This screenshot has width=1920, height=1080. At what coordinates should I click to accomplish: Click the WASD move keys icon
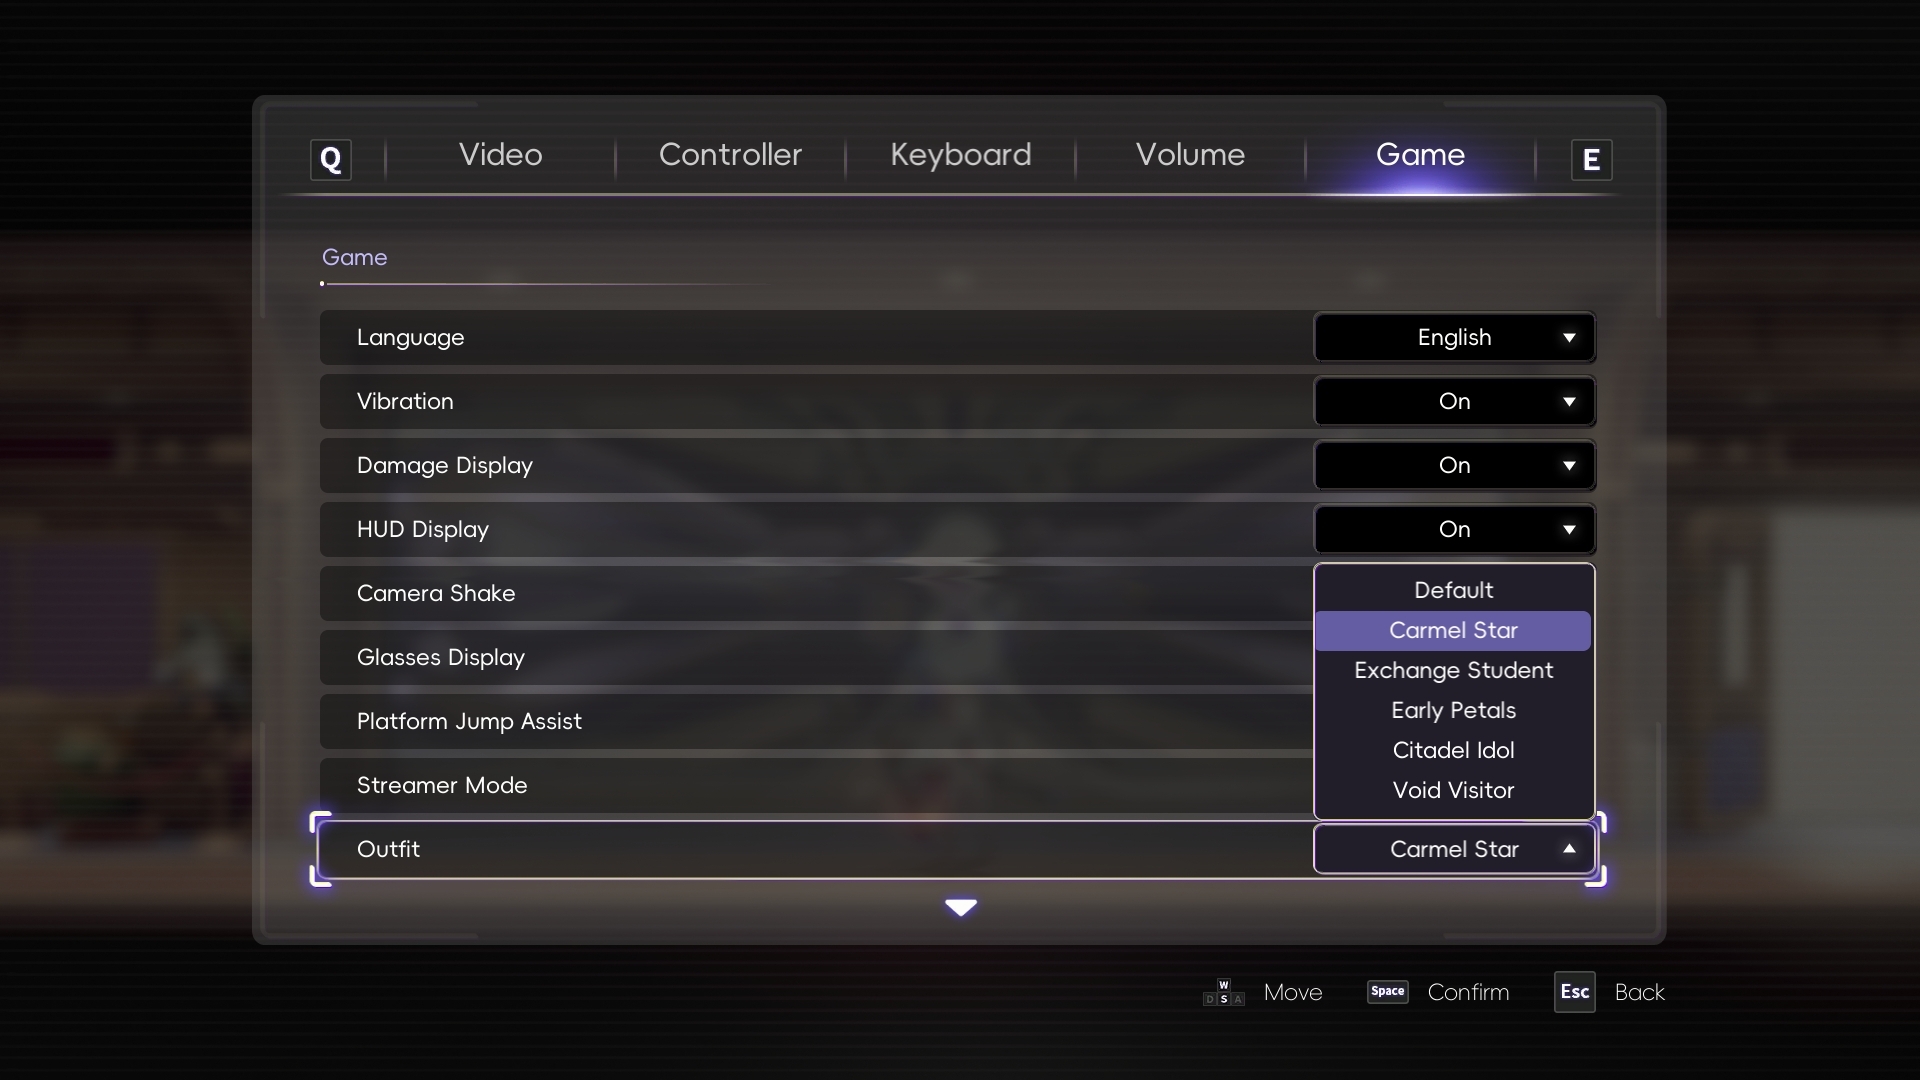click(1224, 992)
